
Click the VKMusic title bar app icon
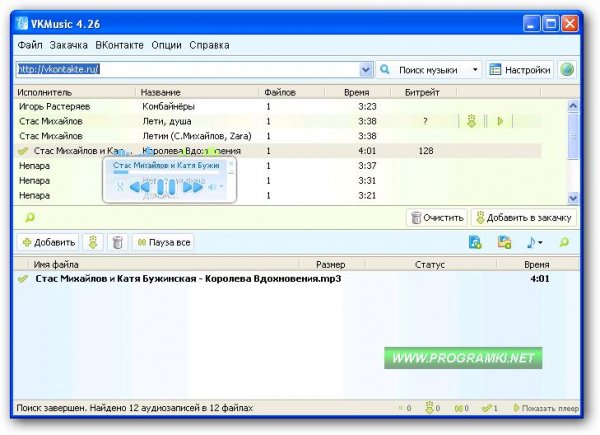coord(22,24)
